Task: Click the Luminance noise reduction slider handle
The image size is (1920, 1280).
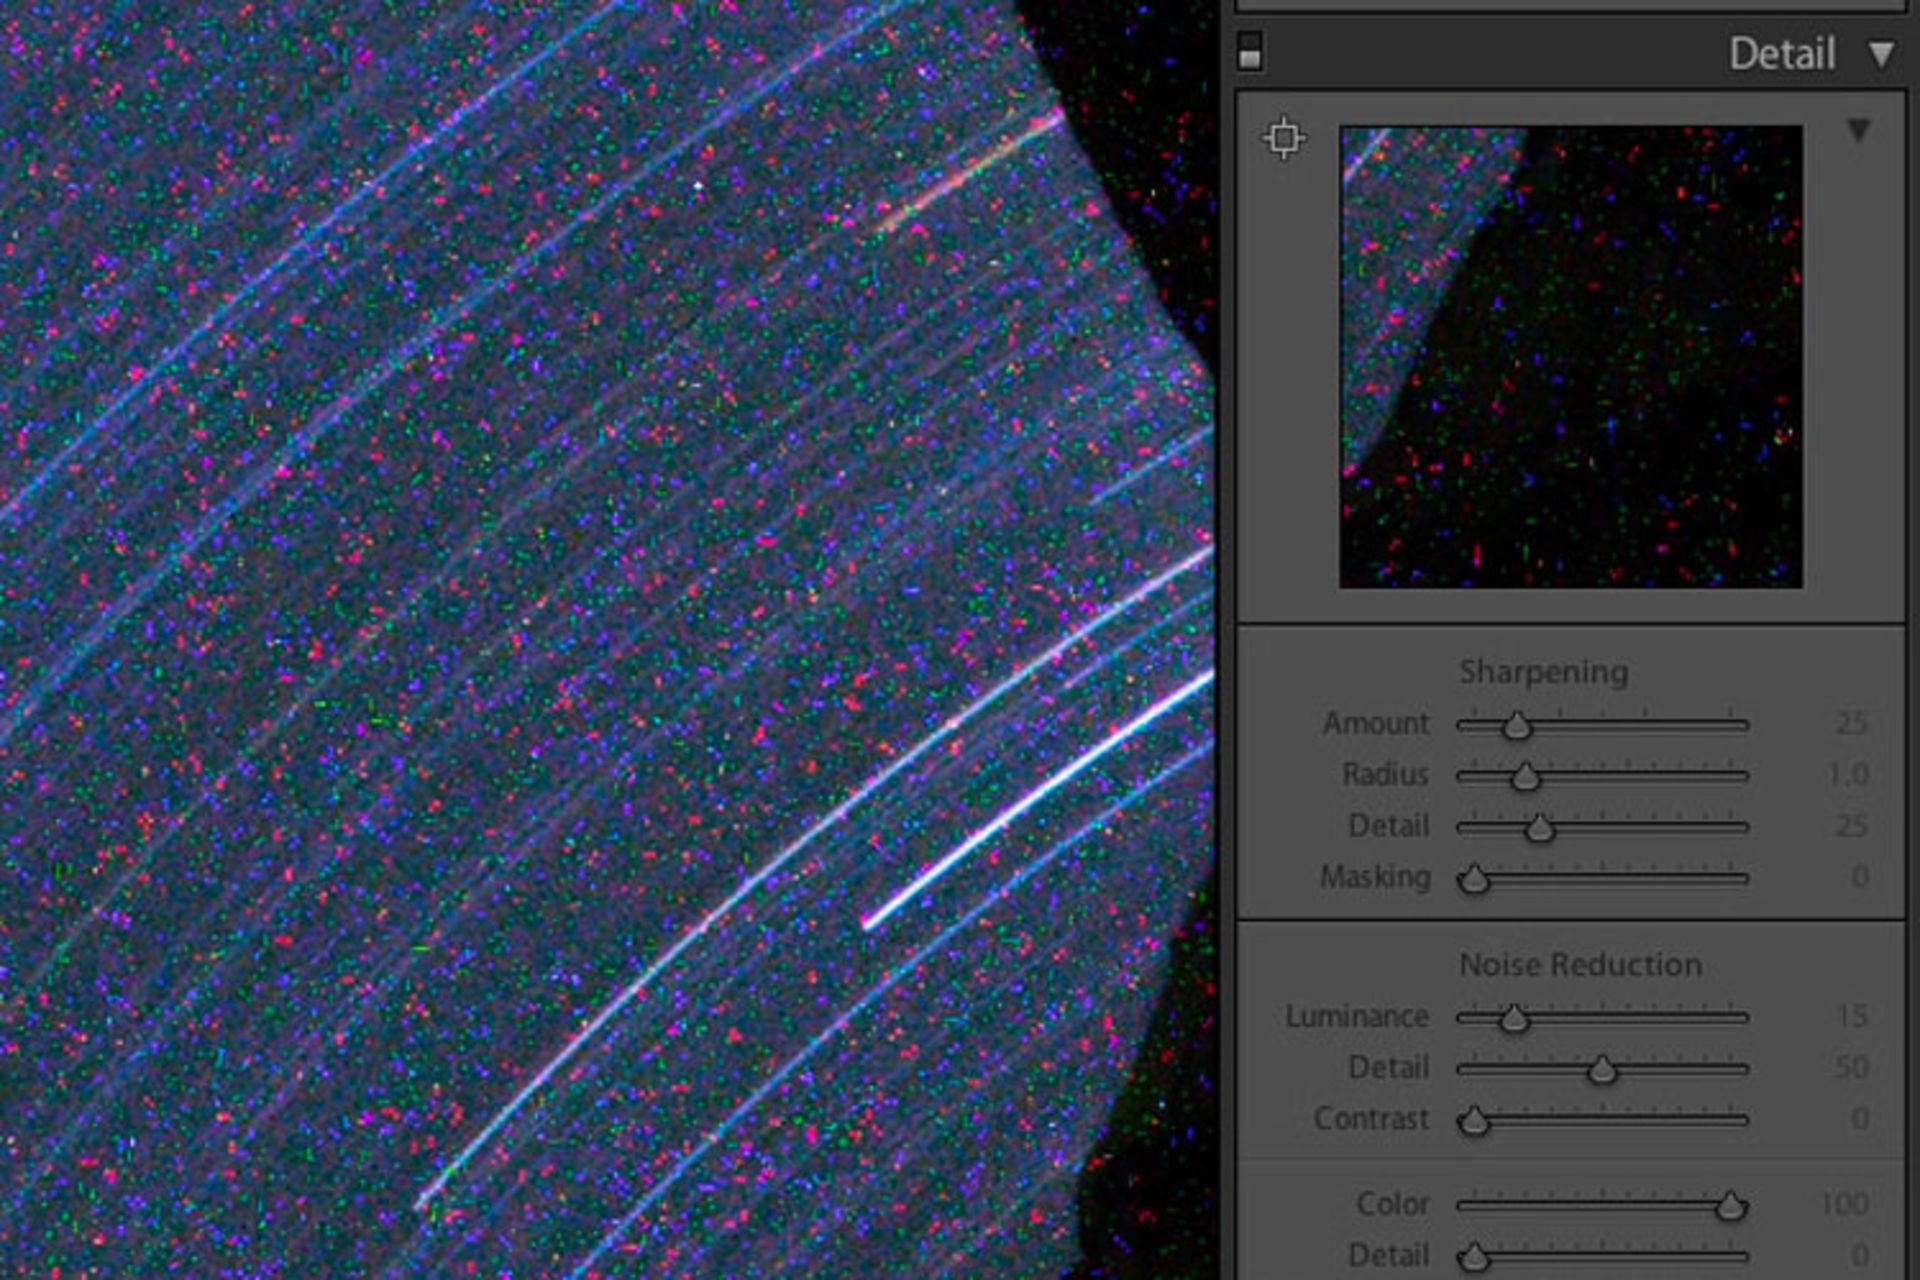Action: click(x=1514, y=1019)
